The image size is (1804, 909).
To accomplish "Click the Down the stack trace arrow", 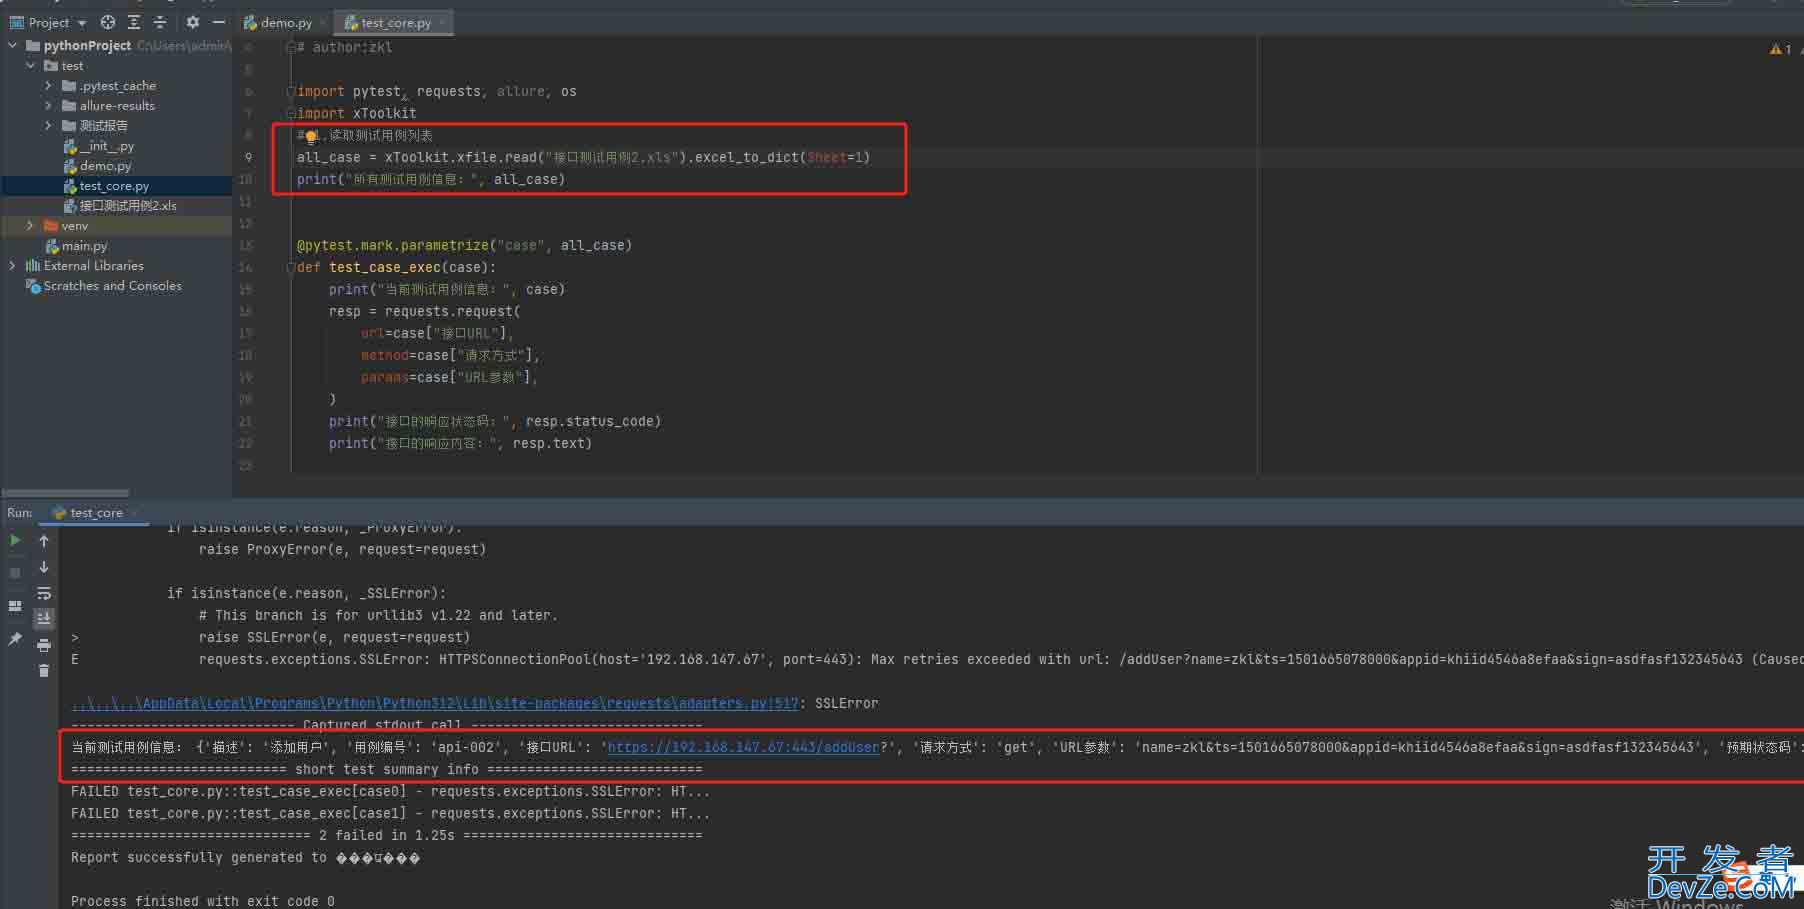I will [x=44, y=567].
